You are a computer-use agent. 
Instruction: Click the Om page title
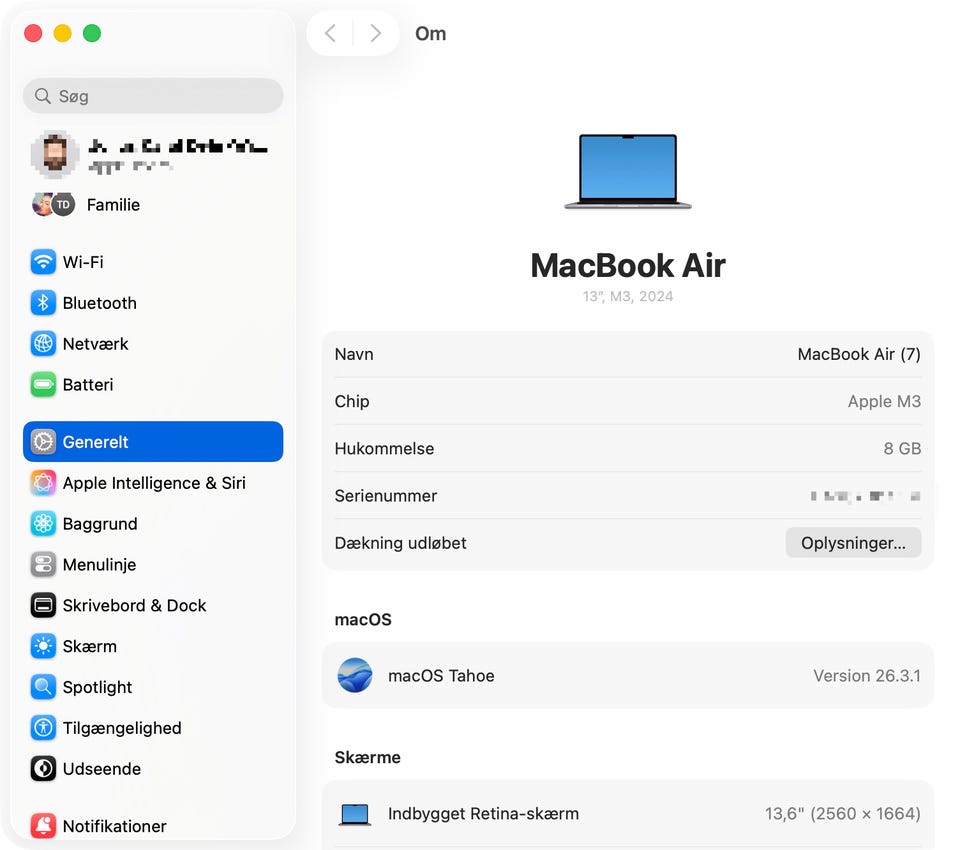point(430,34)
